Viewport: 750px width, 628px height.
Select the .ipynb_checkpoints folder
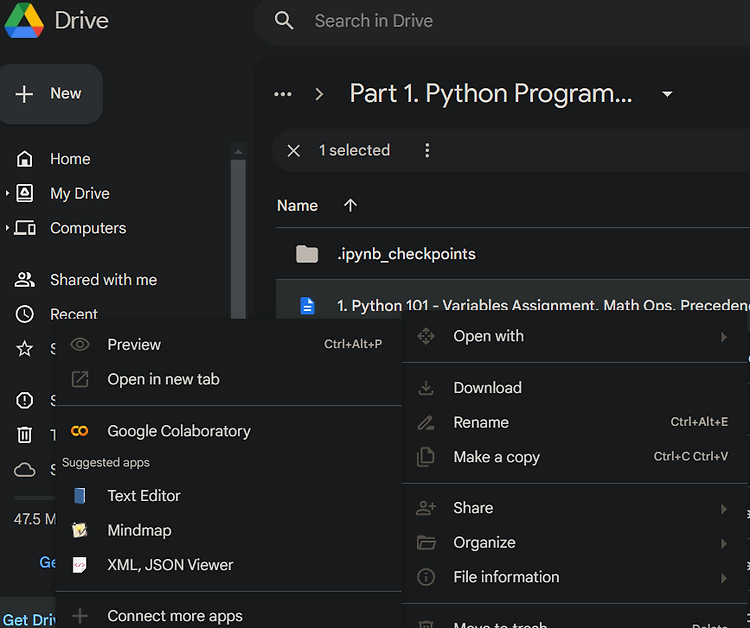click(513, 254)
